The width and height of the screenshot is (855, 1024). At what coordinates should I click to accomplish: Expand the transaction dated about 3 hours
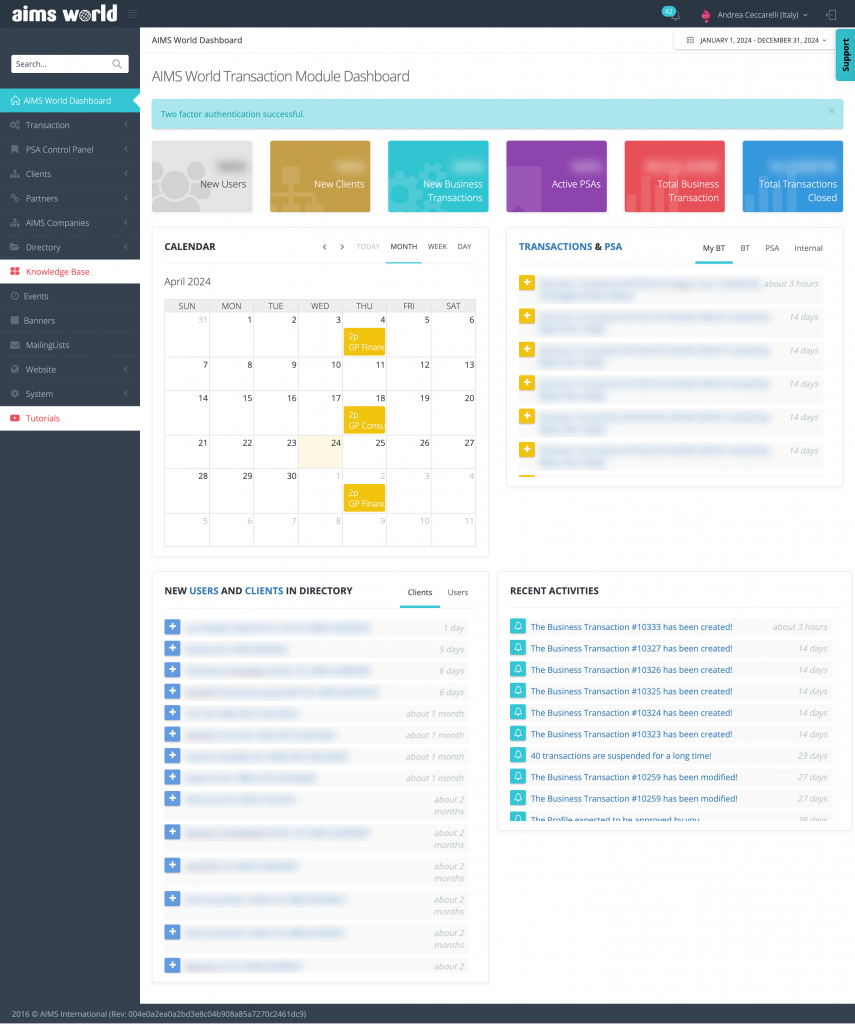click(x=527, y=283)
